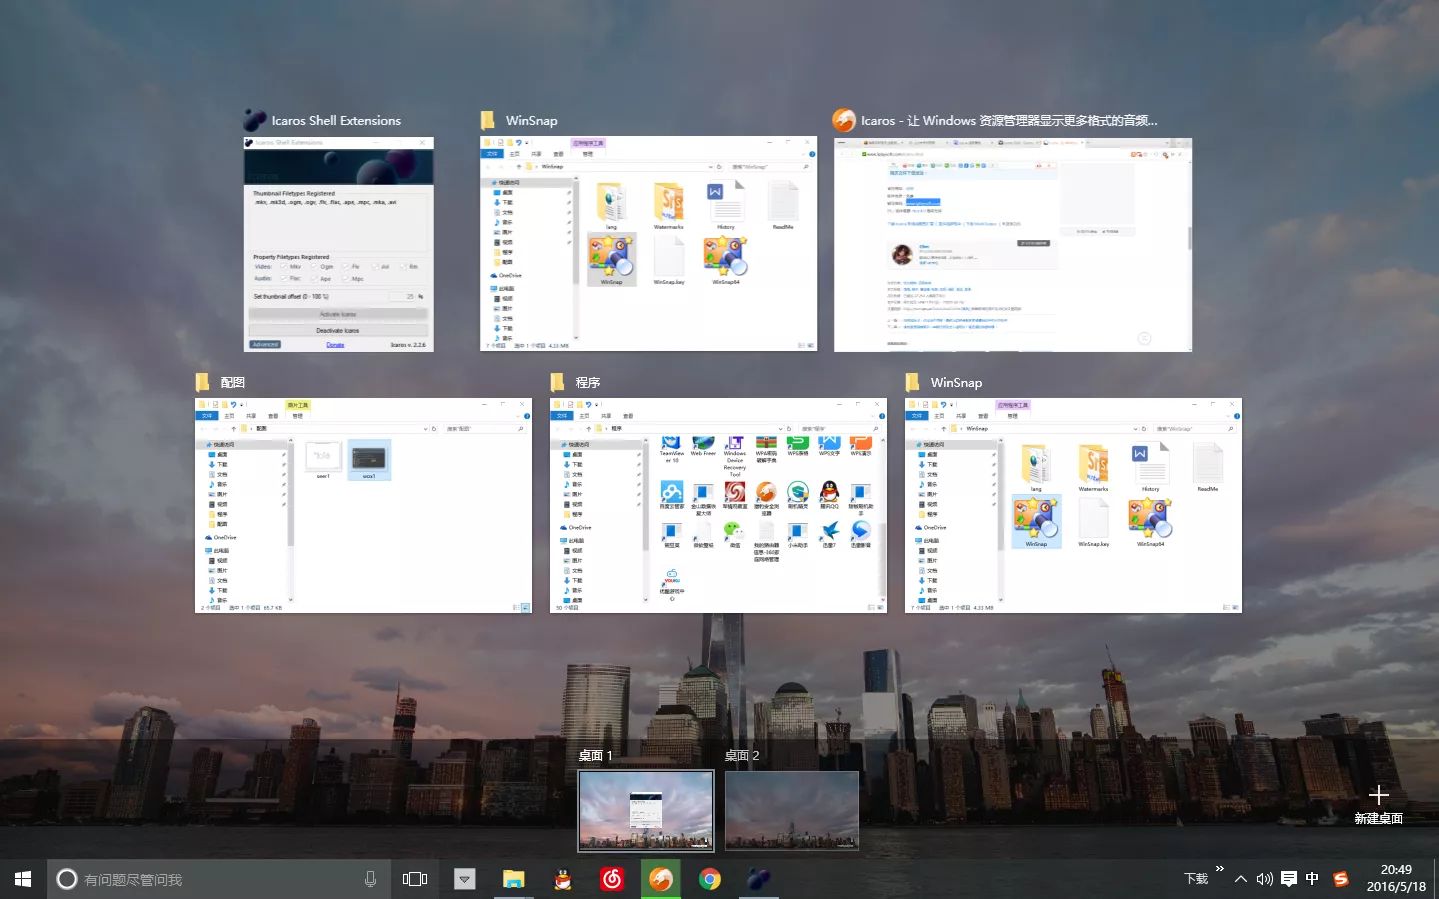
Task: Open the Sogou input tray icon
Action: tap(1341, 879)
